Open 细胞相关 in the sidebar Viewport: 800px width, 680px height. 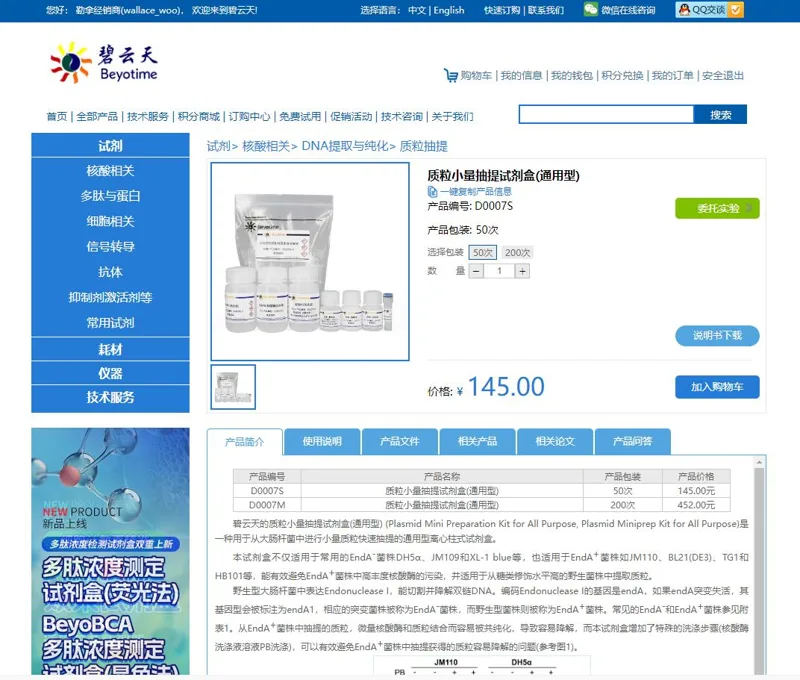(110, 221)
